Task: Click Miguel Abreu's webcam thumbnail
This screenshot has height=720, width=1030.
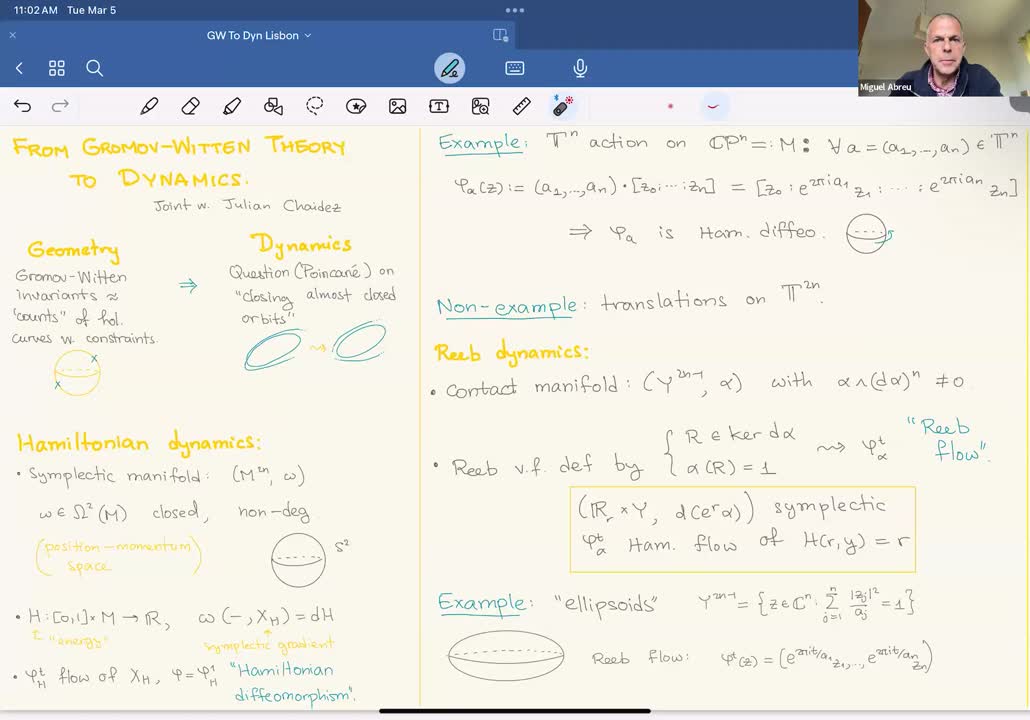Action: click(x=943, y=50)
